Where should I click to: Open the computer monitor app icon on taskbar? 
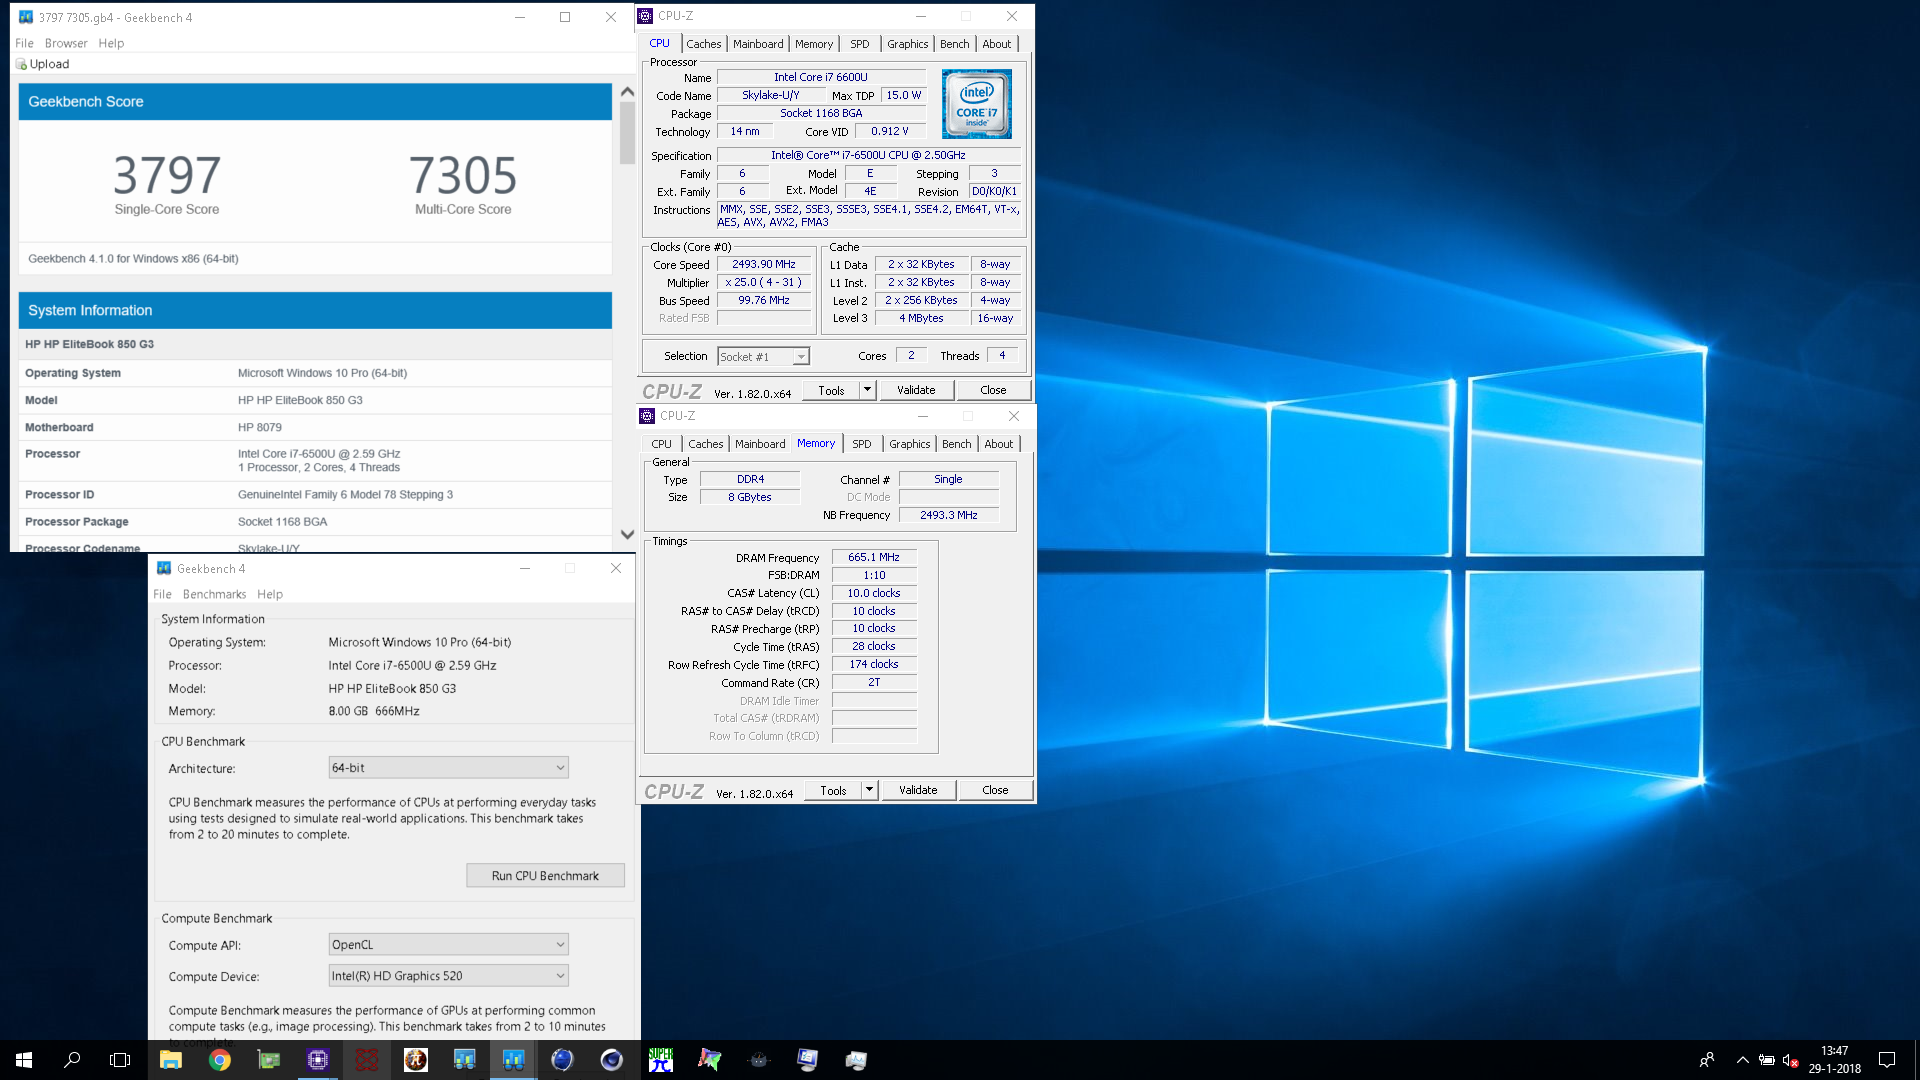[x=808, y=1060]
